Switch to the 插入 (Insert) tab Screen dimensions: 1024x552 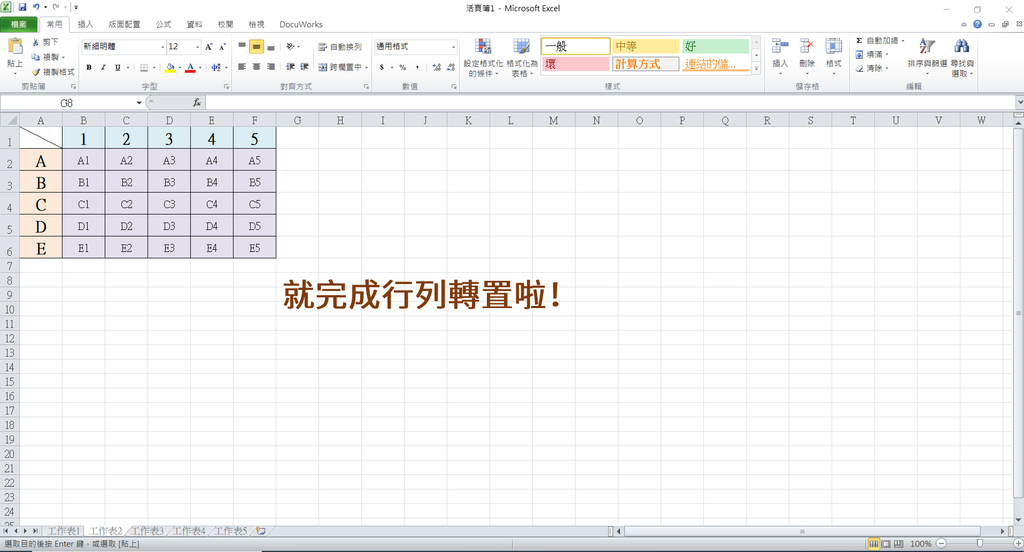click(x=86, y=25)
